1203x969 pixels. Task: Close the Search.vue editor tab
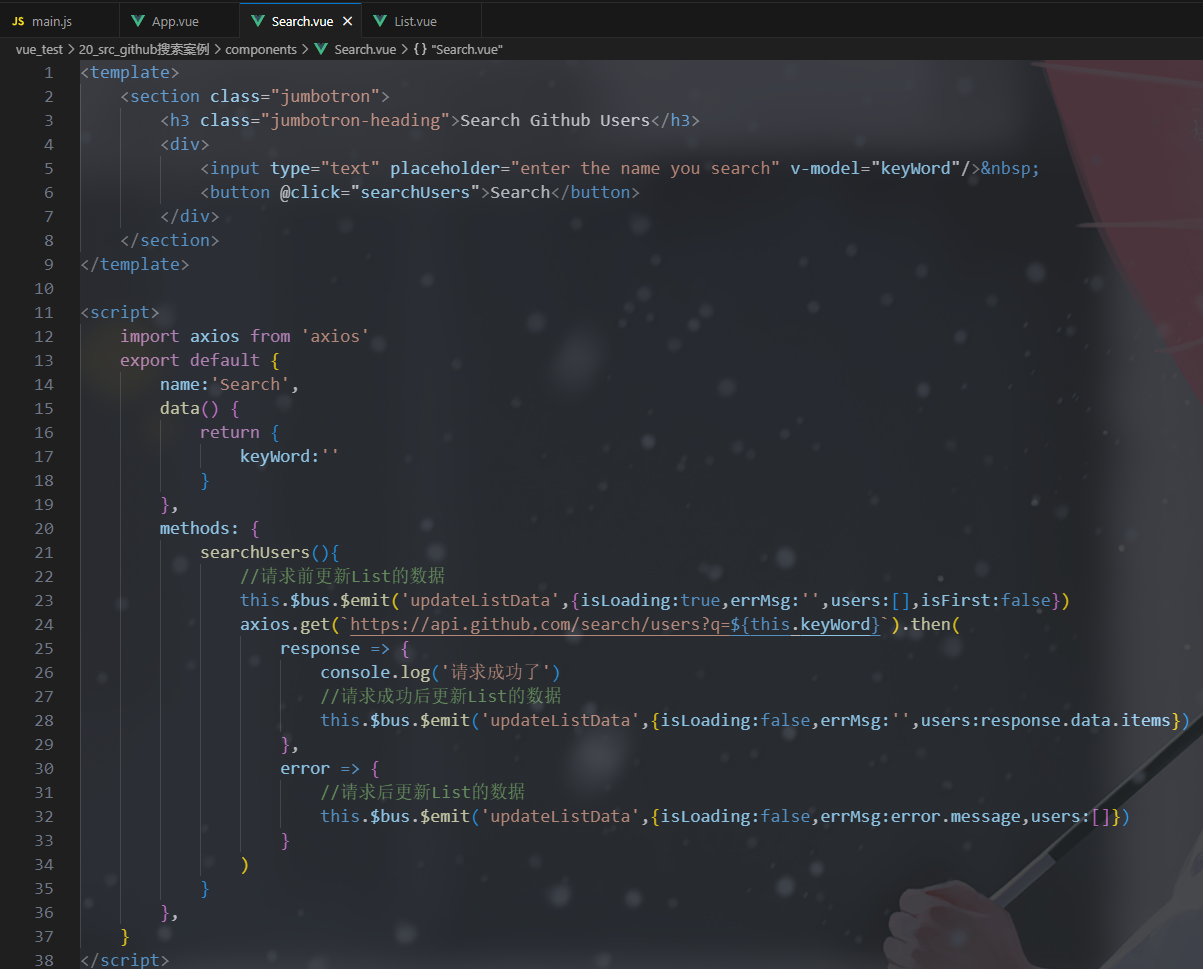pyautogui.click(x=347, y=19)
